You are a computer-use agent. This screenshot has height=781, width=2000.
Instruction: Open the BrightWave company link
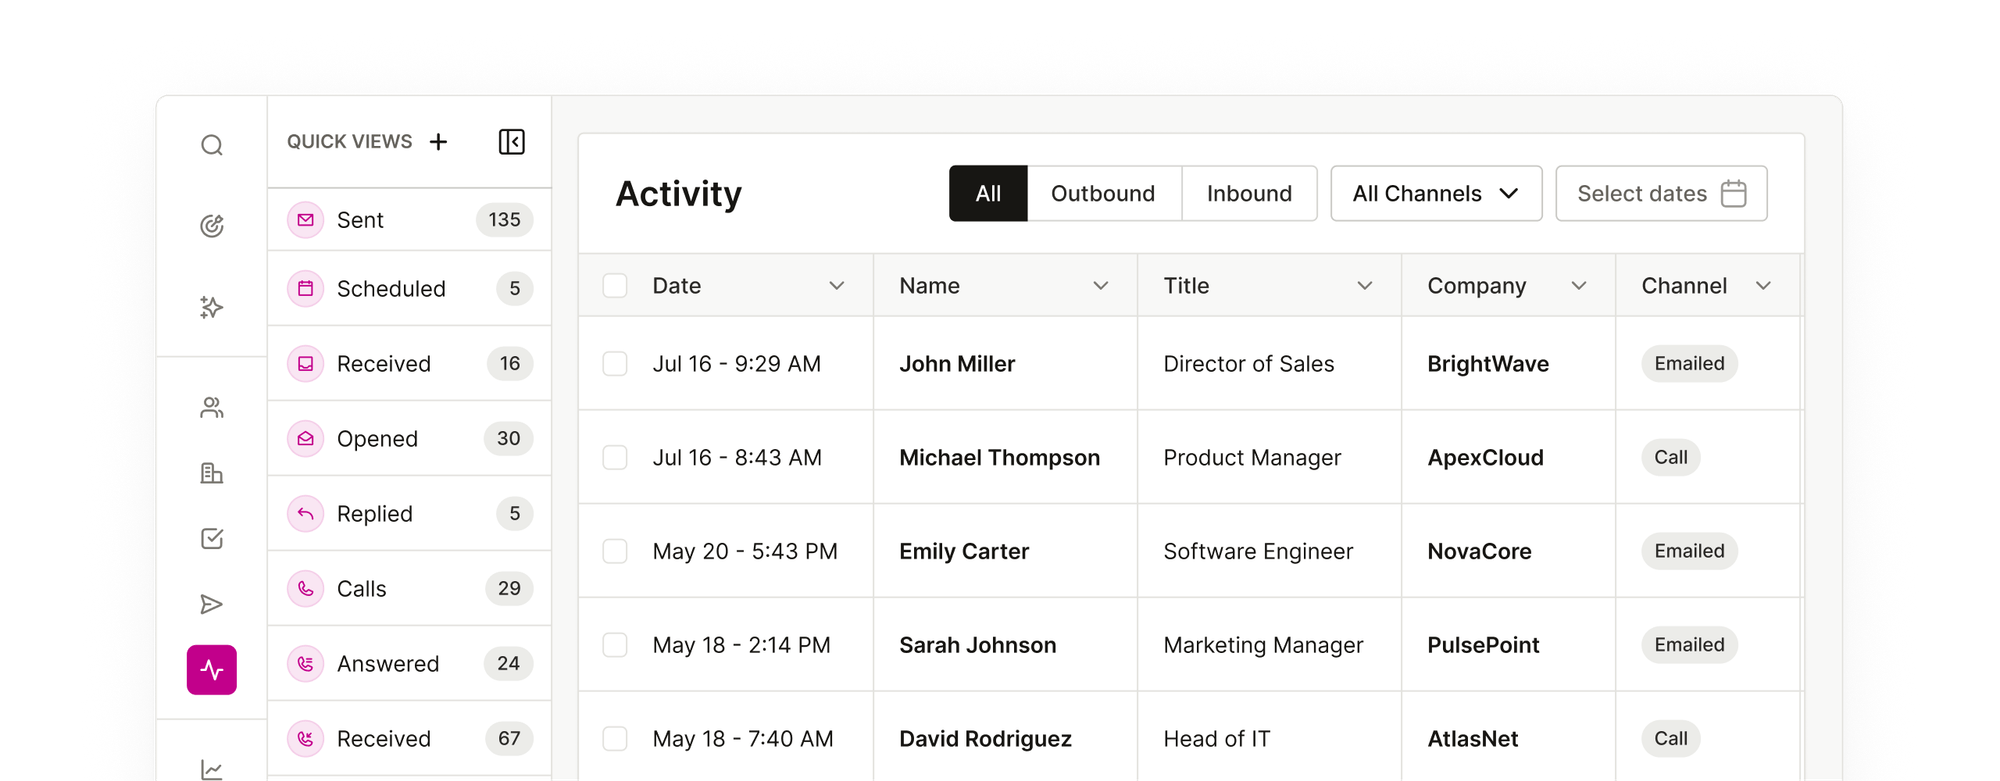[x=1488, y=364]
